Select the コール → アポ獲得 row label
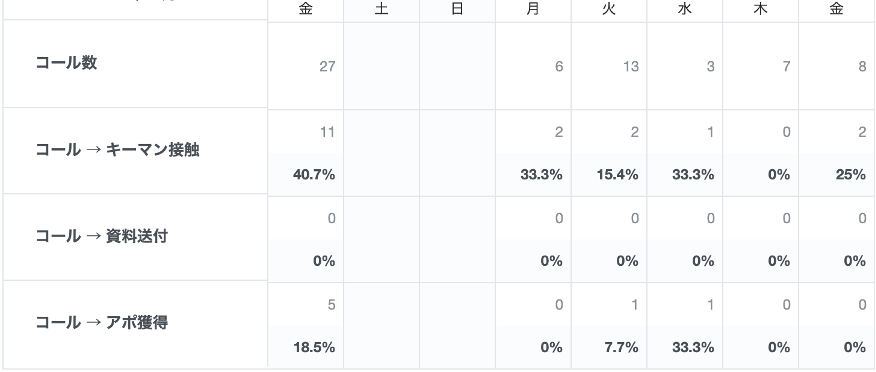 (101, 322)
